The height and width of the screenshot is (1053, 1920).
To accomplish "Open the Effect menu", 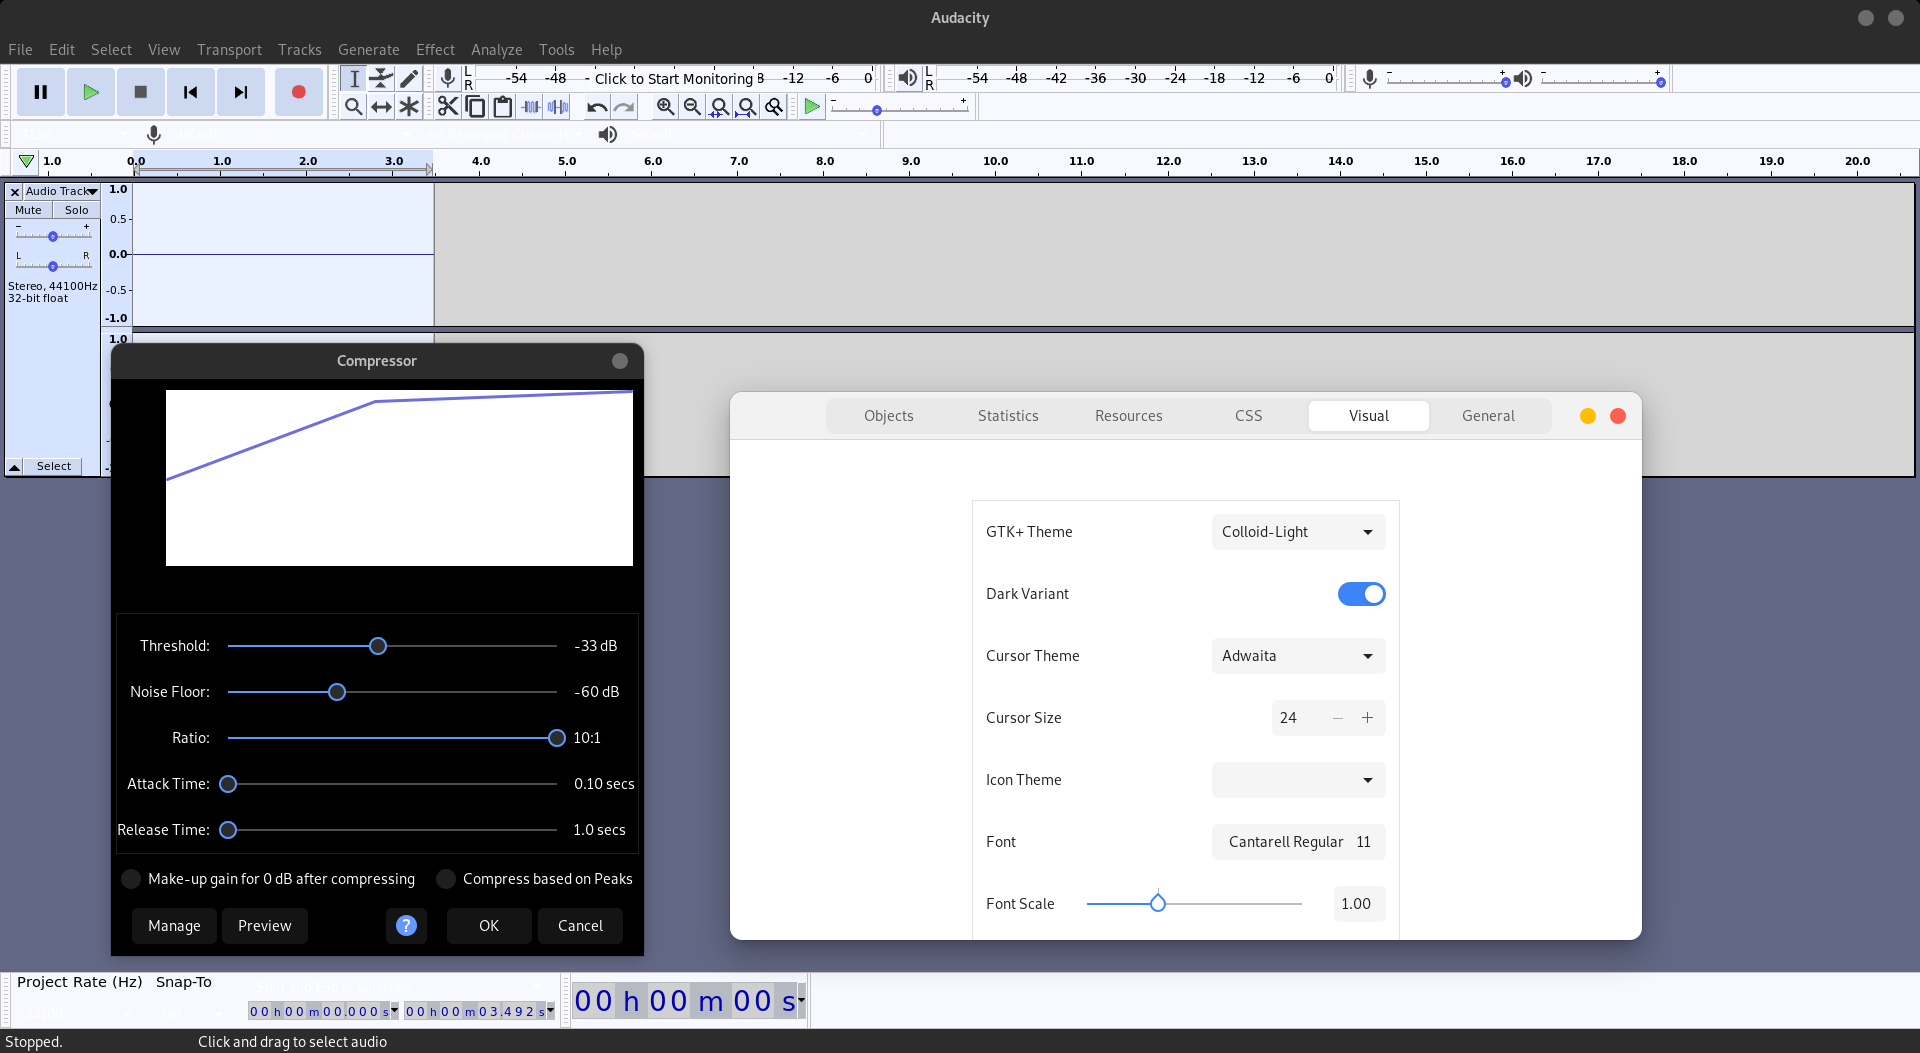I will pos(435,49).
